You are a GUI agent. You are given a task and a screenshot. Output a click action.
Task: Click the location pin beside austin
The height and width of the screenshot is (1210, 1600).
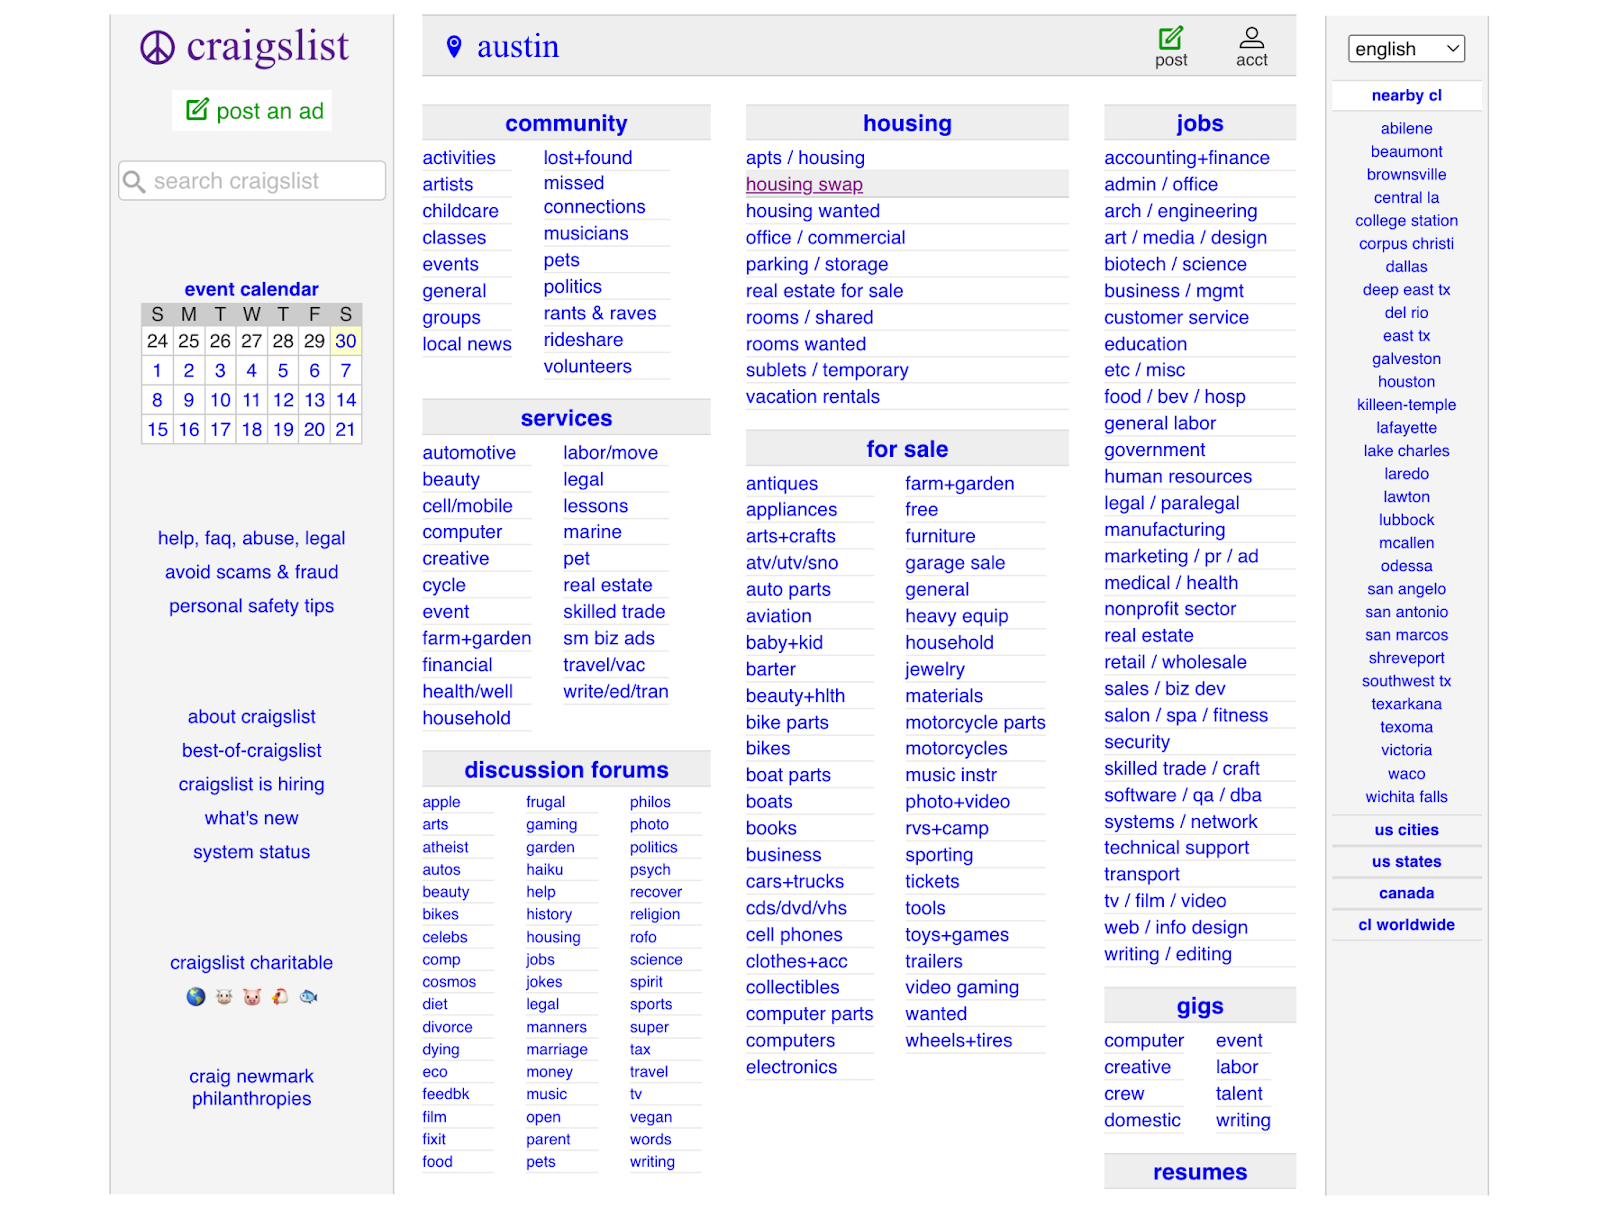pyautogui.click(x=455, y=45)
